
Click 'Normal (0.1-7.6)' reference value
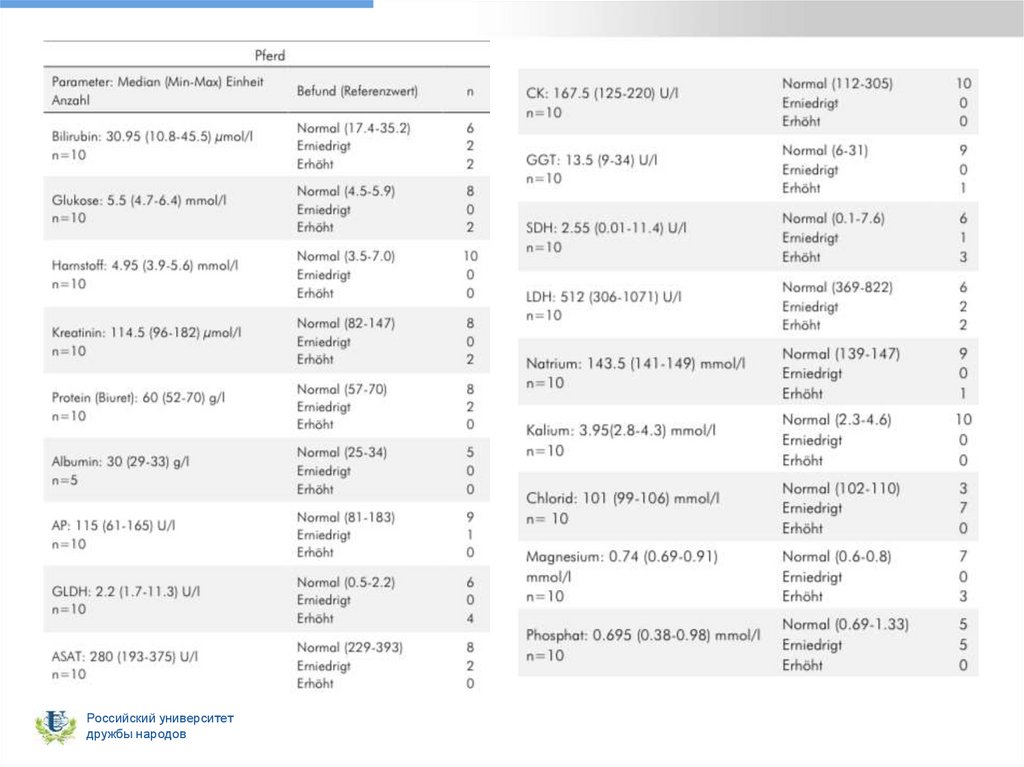(x=833, y=218)
